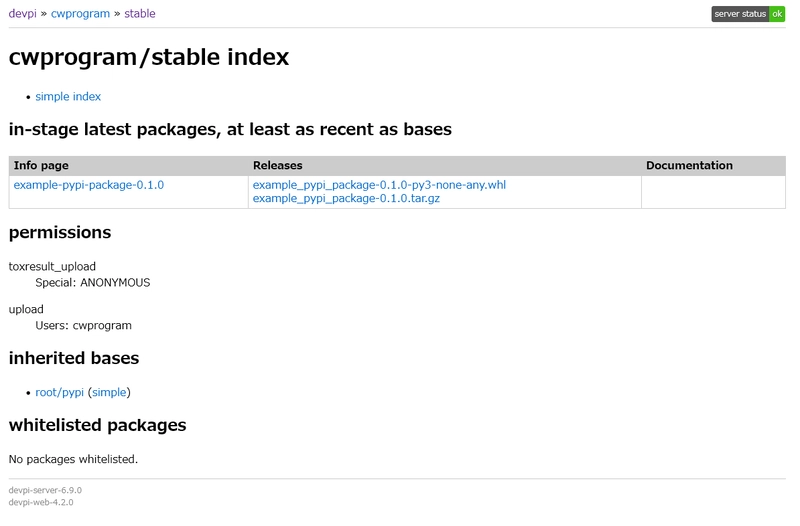This screenshot has width=800, height=526.
Task: Download the example_pypi_package-0.1.0.tar.gz file
Action: click(x=346, y=198)
